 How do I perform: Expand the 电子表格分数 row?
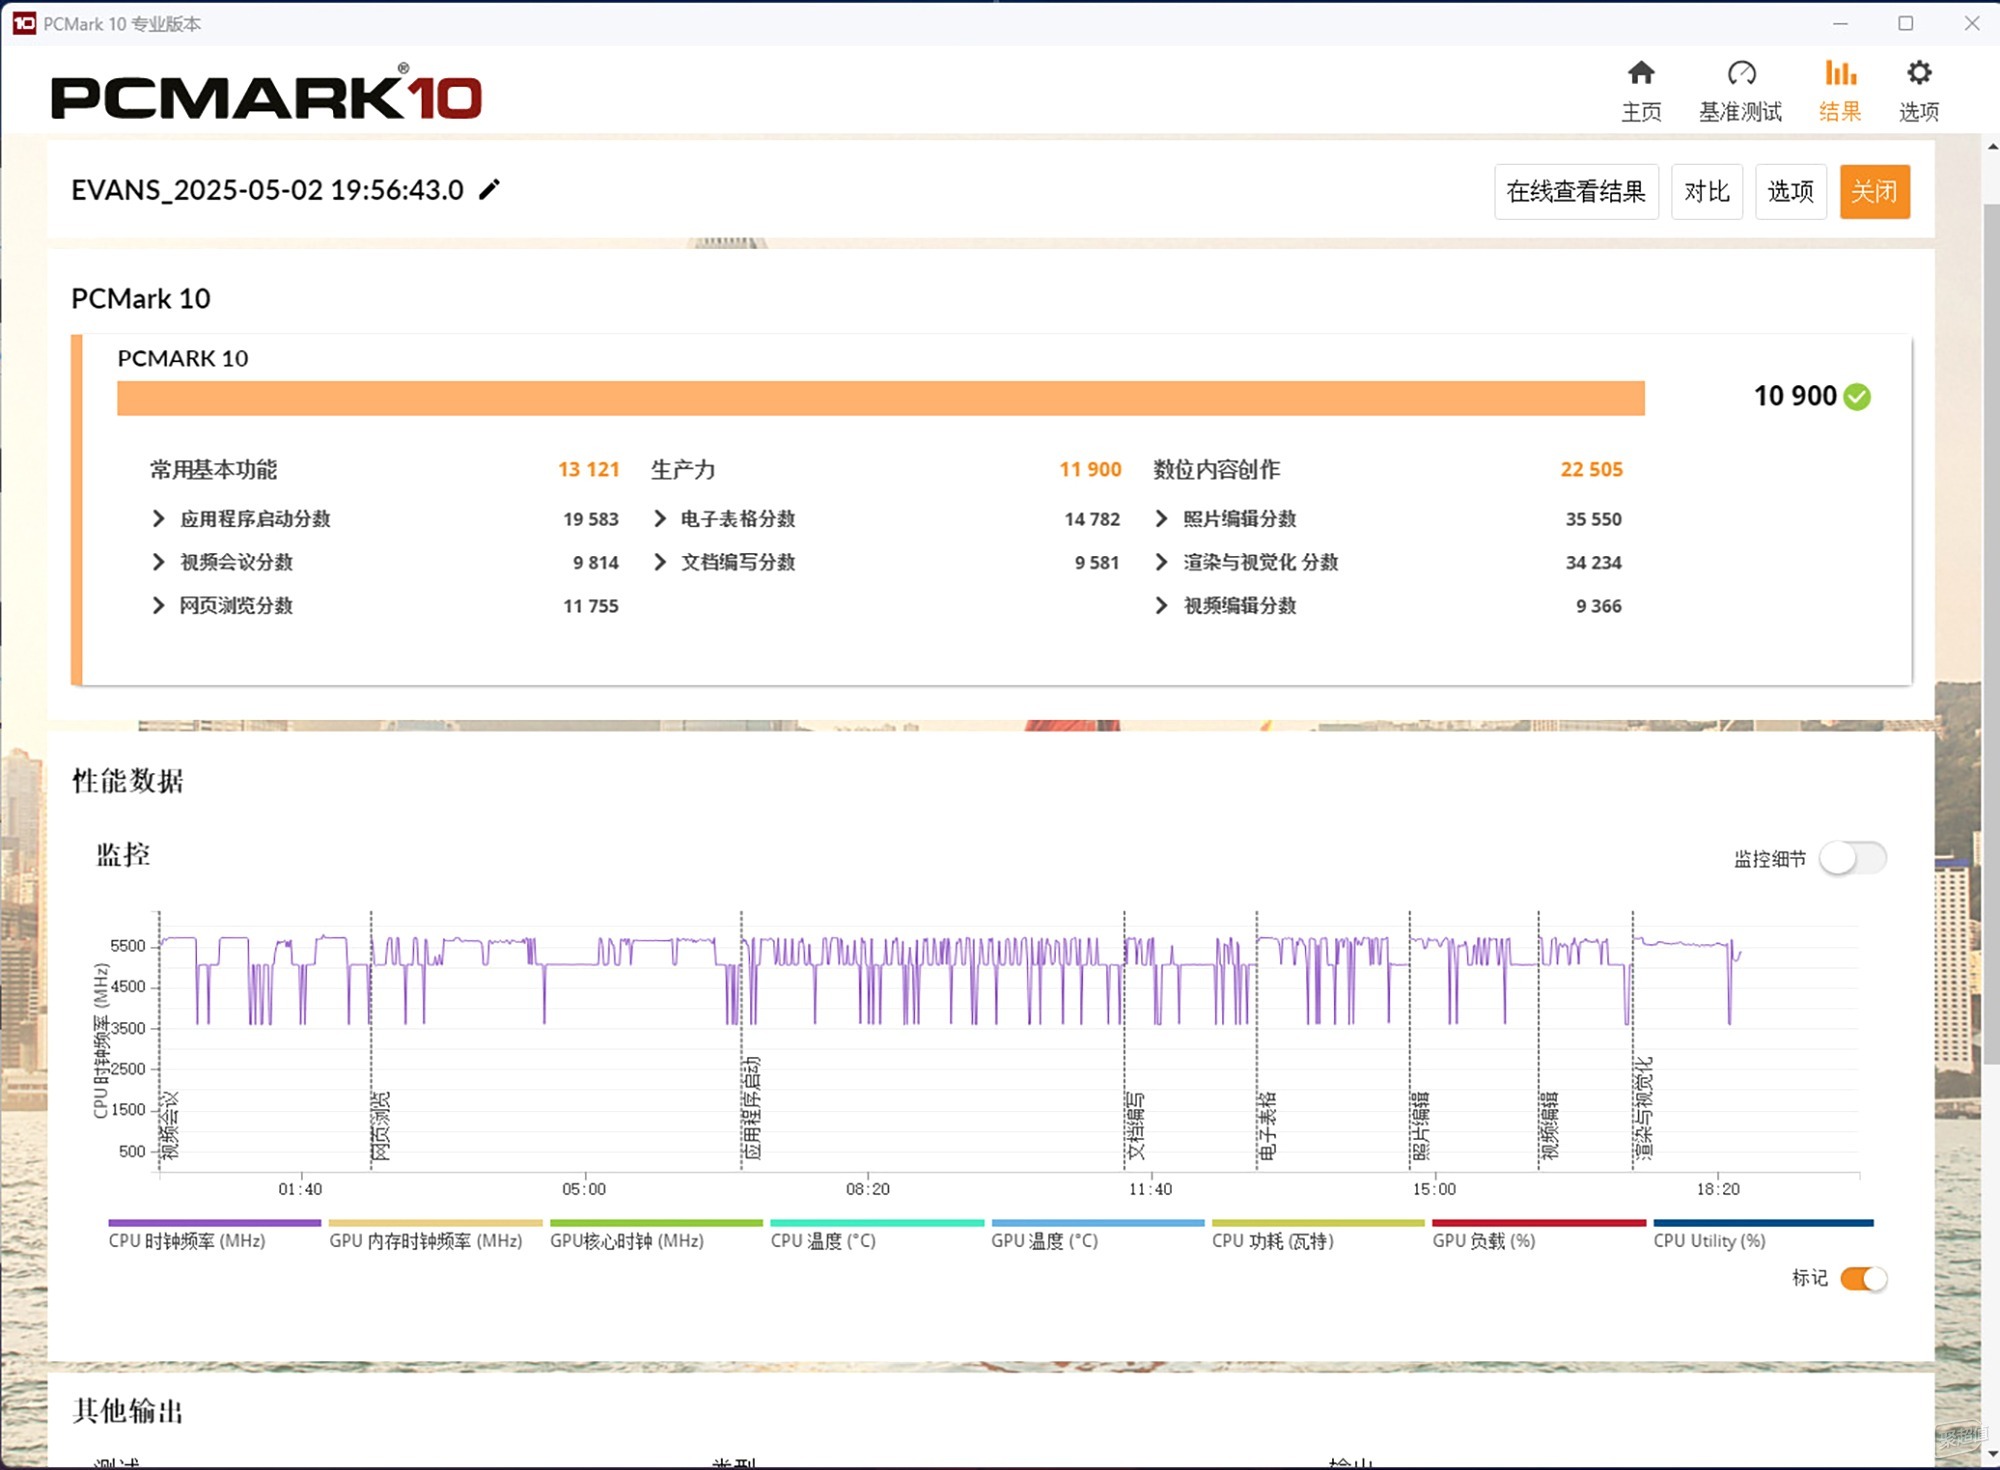pyautogui.click(x=660, y=518)
